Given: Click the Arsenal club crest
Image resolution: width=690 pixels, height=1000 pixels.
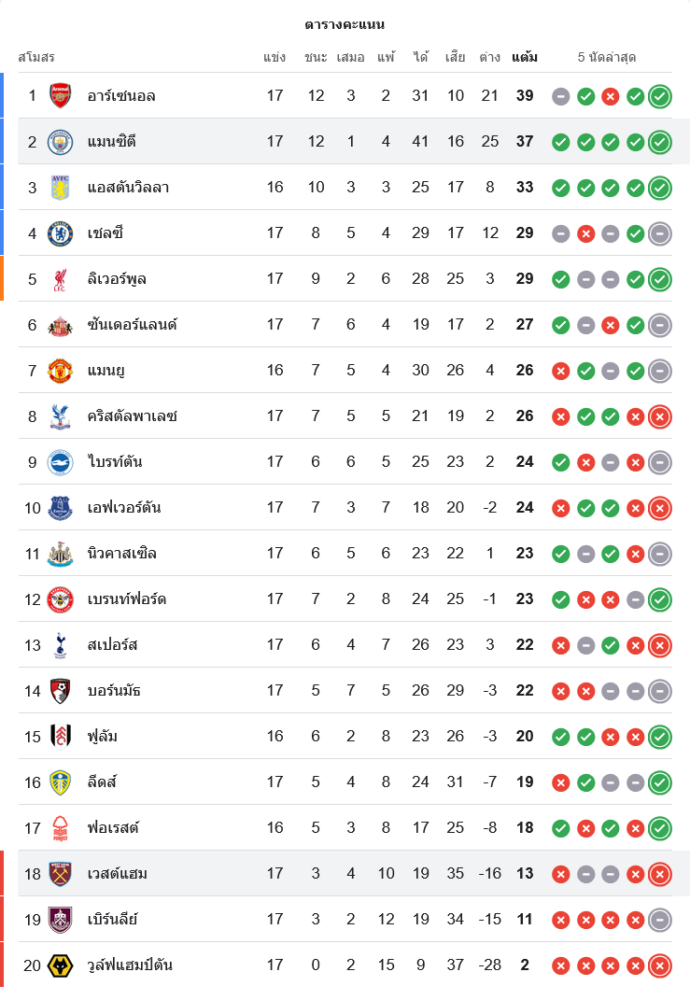Looking at the screenshot, I should point(61,96).
